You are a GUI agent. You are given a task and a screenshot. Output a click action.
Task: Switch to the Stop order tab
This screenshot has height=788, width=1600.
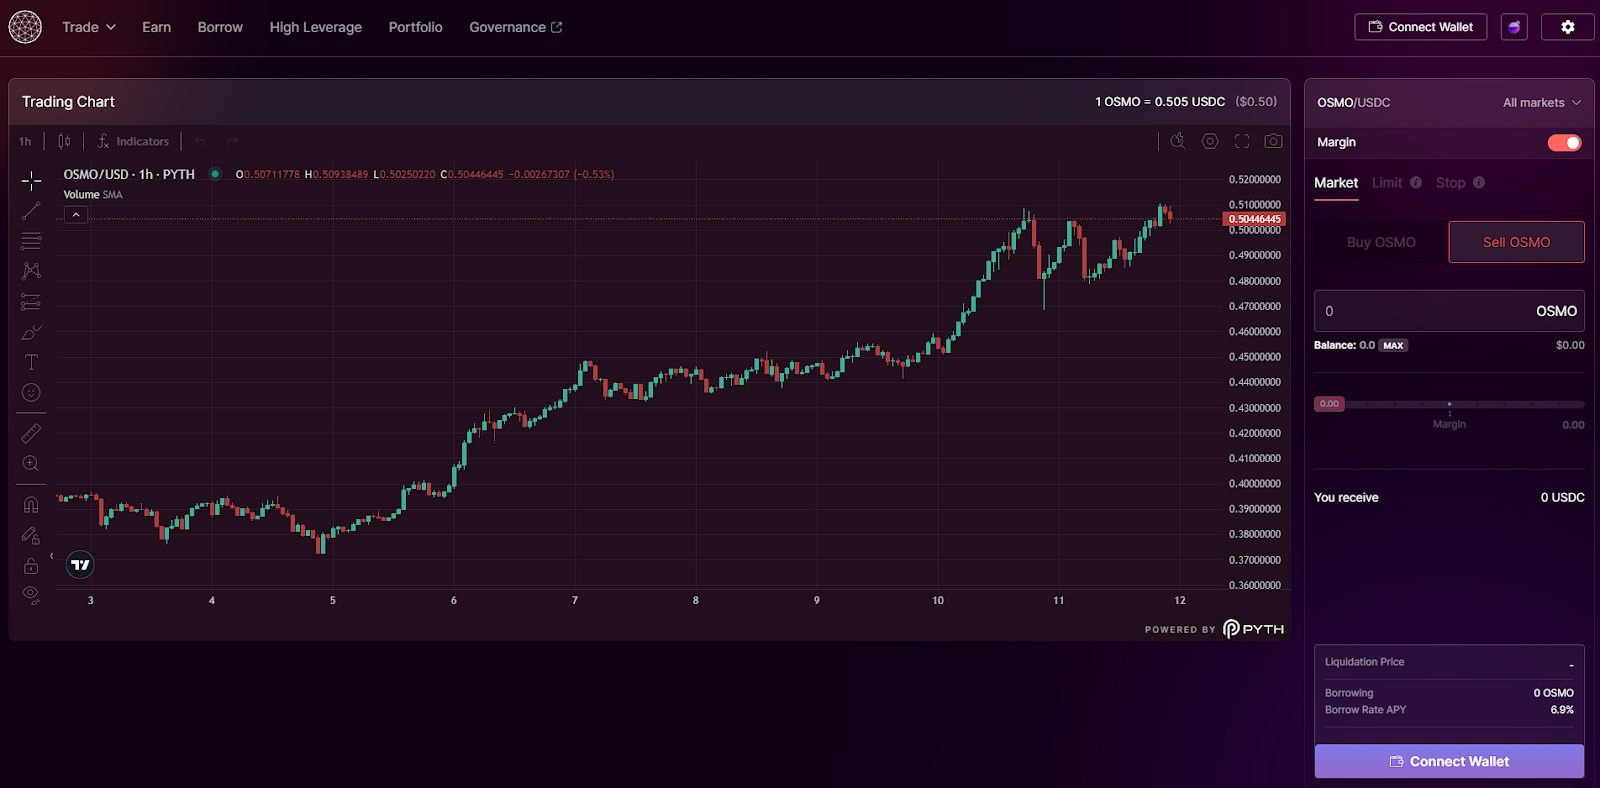[x=1450, y=183]
